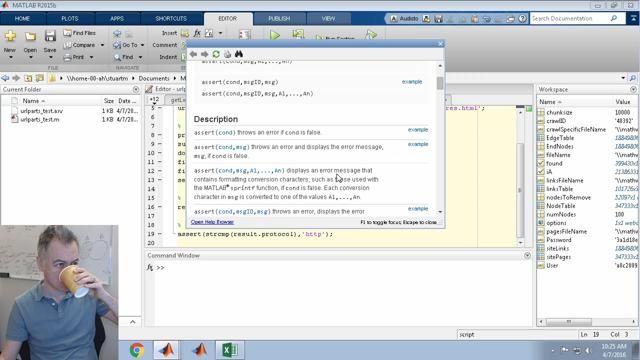Open Google Chrome from taskbar

coord(137,350)
